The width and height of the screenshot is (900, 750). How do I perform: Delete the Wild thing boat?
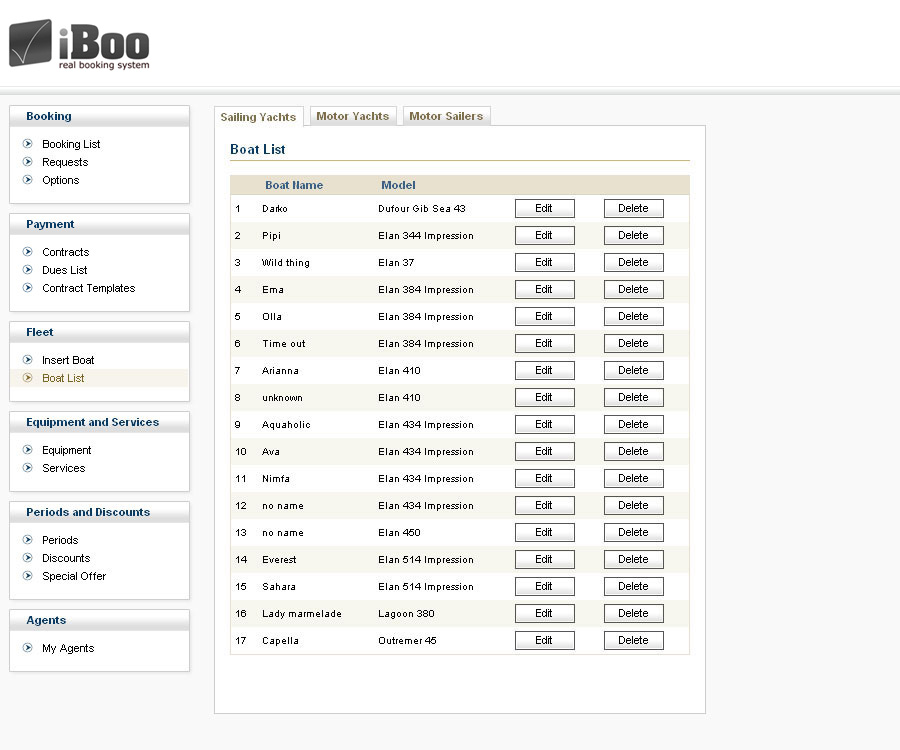633,263
